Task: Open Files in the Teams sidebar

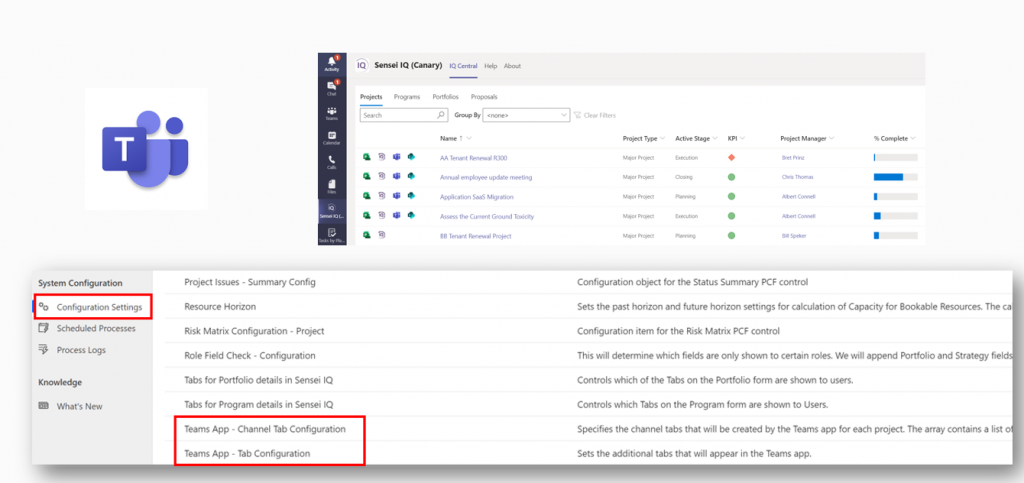Action: [x=332, y=187]
